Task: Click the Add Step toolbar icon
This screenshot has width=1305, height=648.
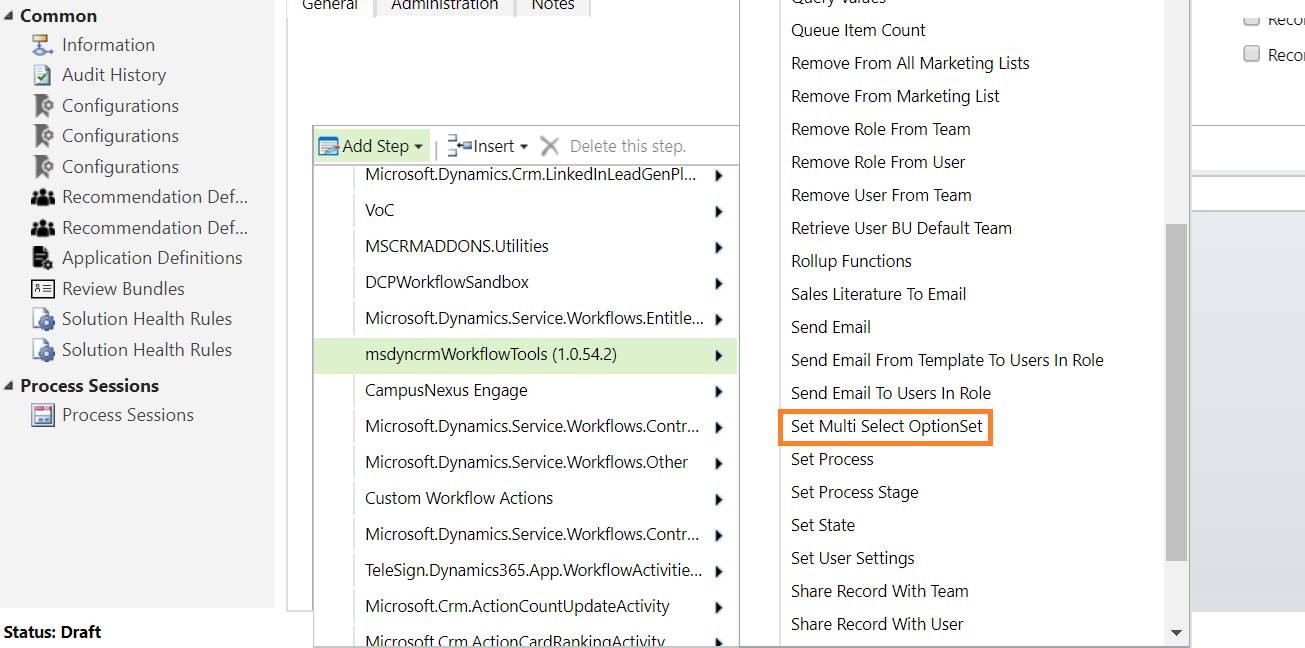Action: click(330, 145)
